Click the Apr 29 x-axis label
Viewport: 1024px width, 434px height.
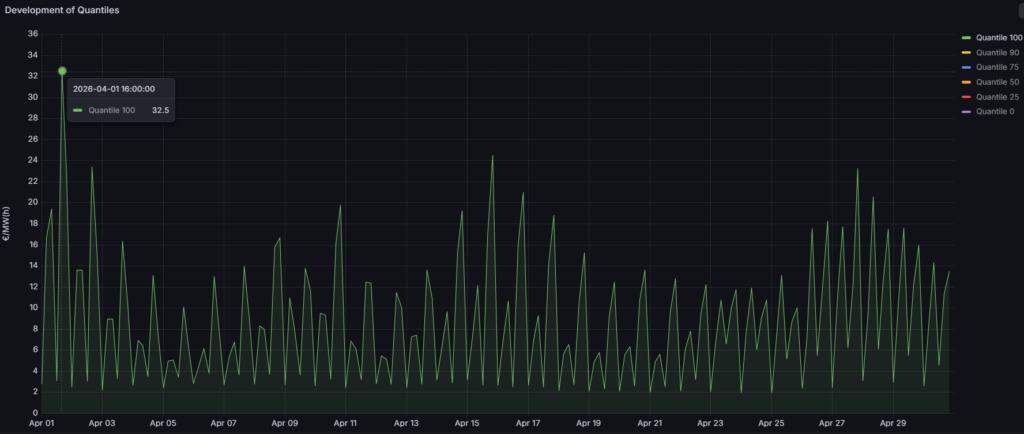pos(893,423)
